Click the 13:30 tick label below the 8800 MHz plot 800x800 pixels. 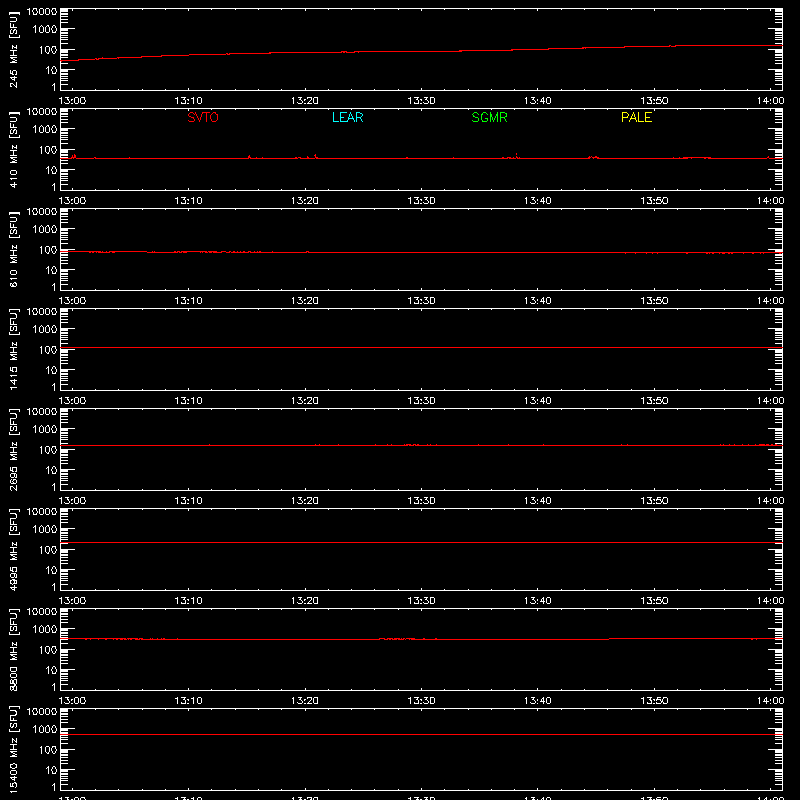pyautogui.click(x=421, y=701)
